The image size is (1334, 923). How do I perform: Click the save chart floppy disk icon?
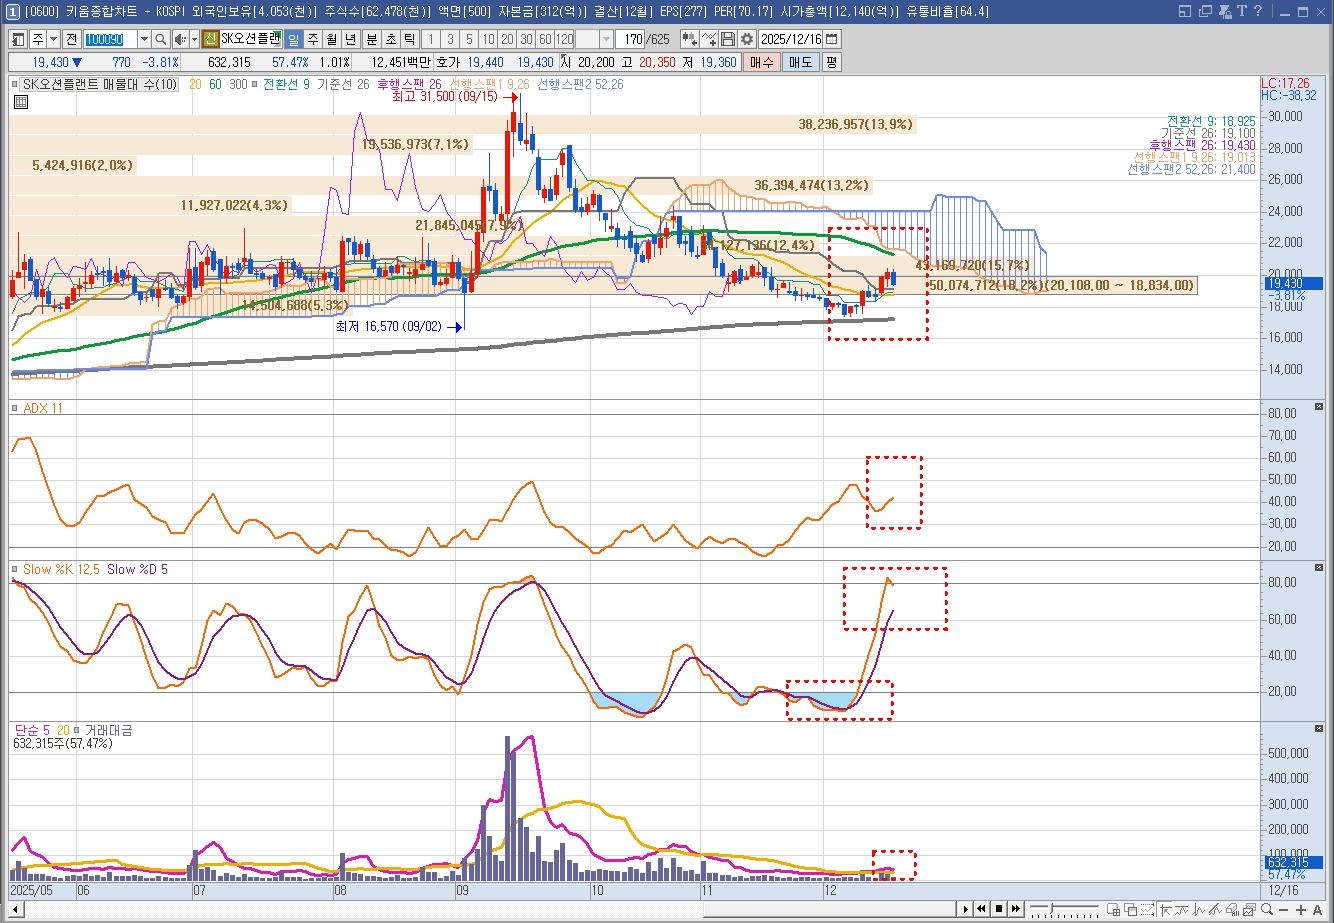(728, 39)
